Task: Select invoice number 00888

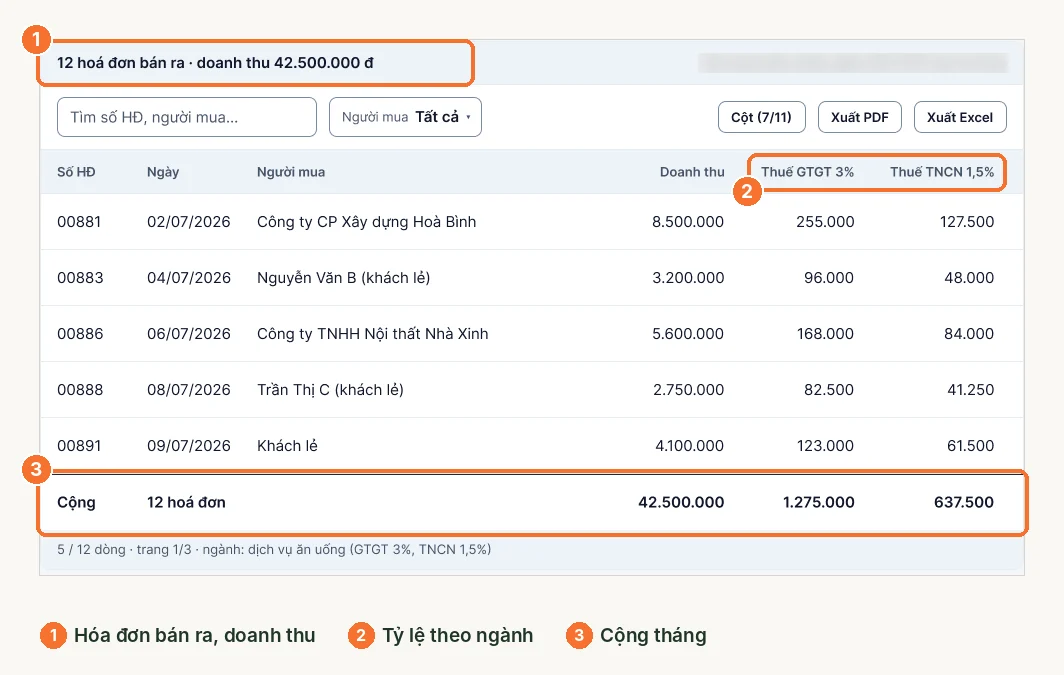Action: [80, 389]
